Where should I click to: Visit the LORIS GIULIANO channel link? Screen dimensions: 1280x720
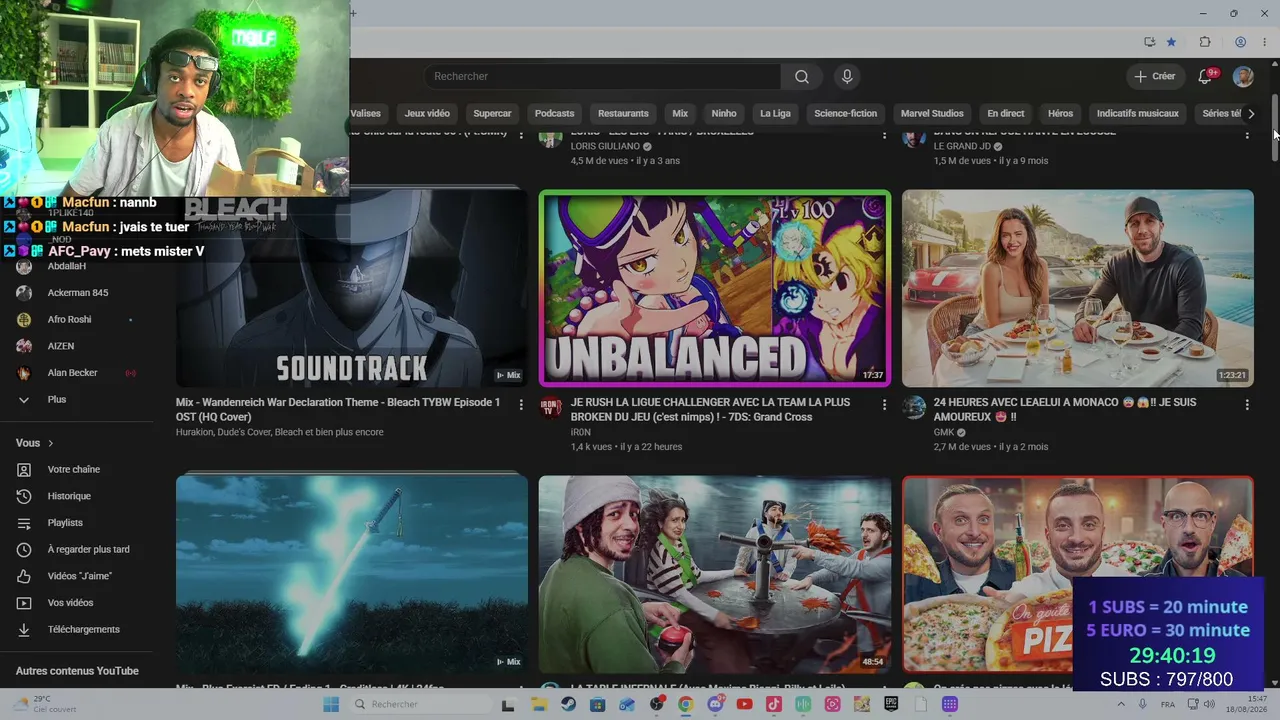[605, 146]
